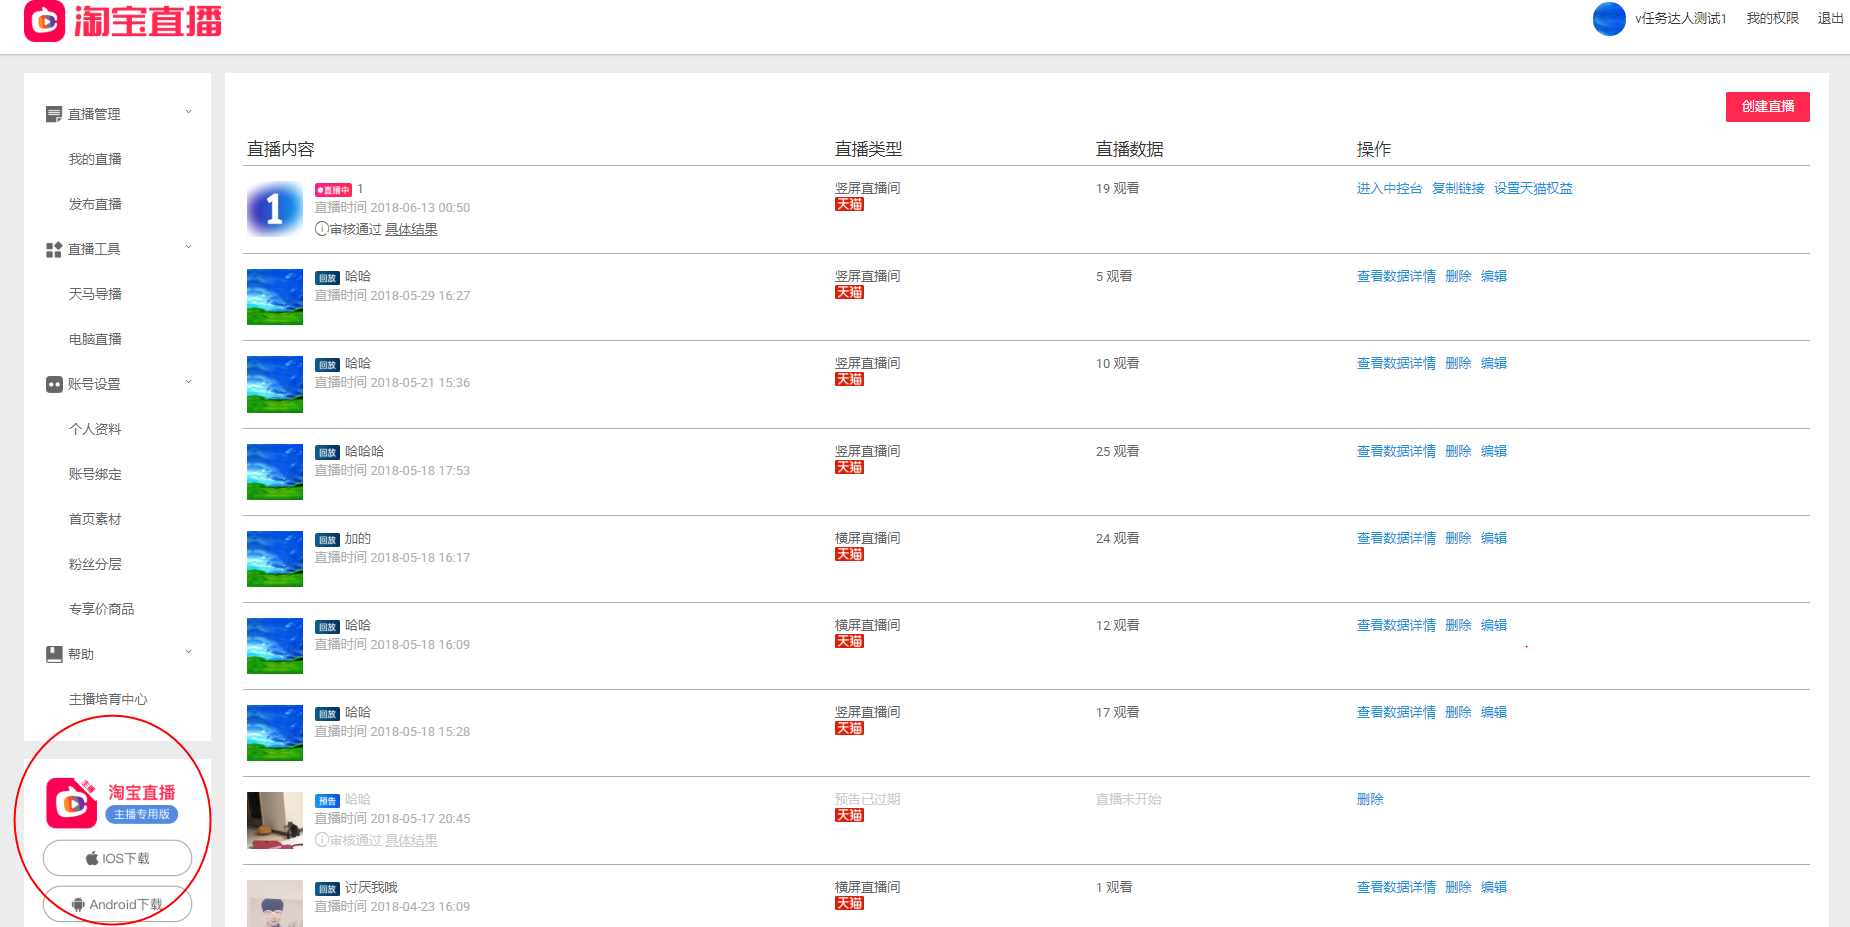This screenshot has width=1850, height=927.
Task: Open 专享价商品 in sidebar
Action: [x=101, y=609]
